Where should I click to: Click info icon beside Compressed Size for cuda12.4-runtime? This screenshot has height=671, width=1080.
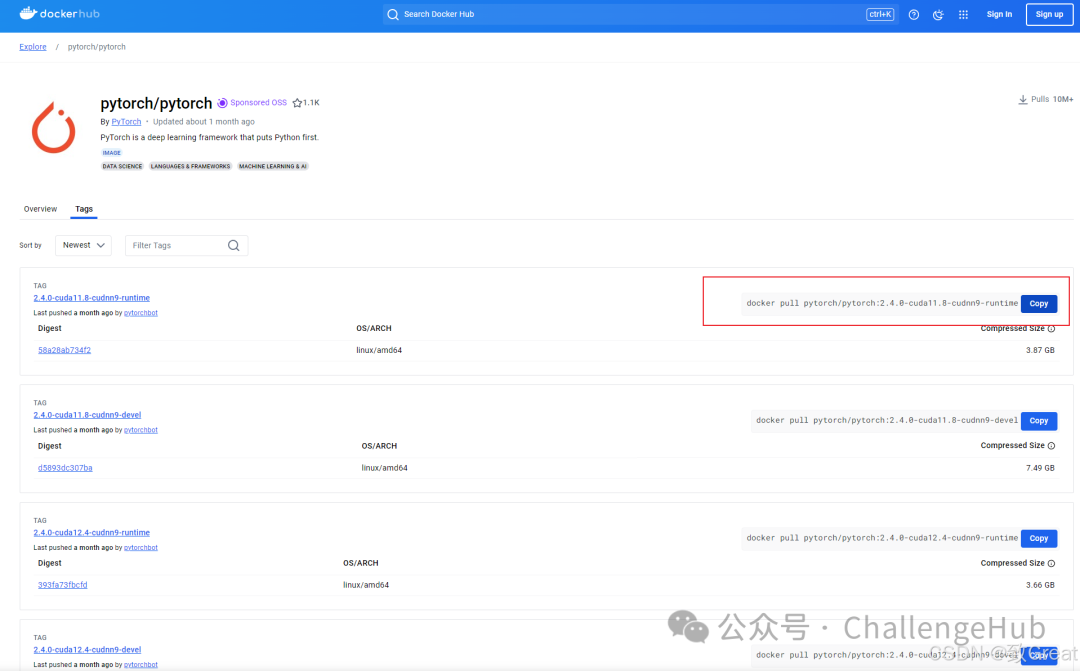1051,564
